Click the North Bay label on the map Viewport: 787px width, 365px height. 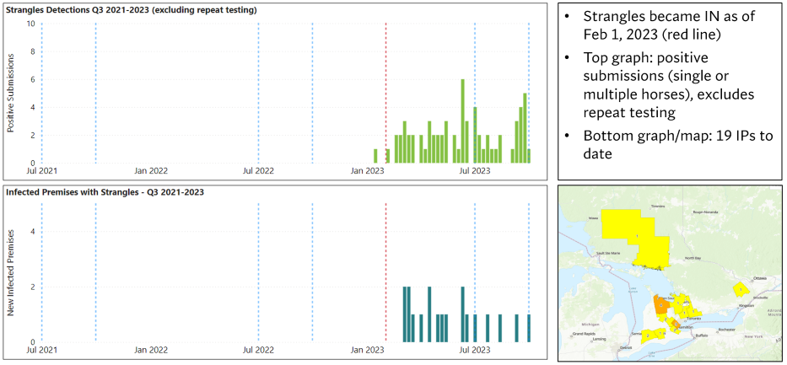693,258
